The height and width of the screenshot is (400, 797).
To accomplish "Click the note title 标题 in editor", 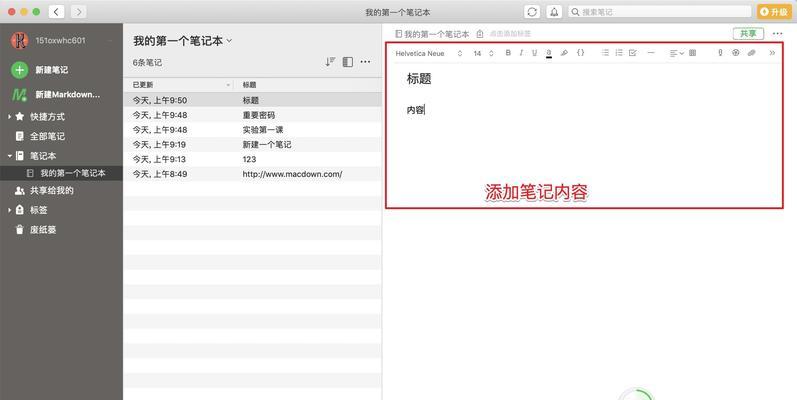I will pyautogui.click(x=419, y=79).
